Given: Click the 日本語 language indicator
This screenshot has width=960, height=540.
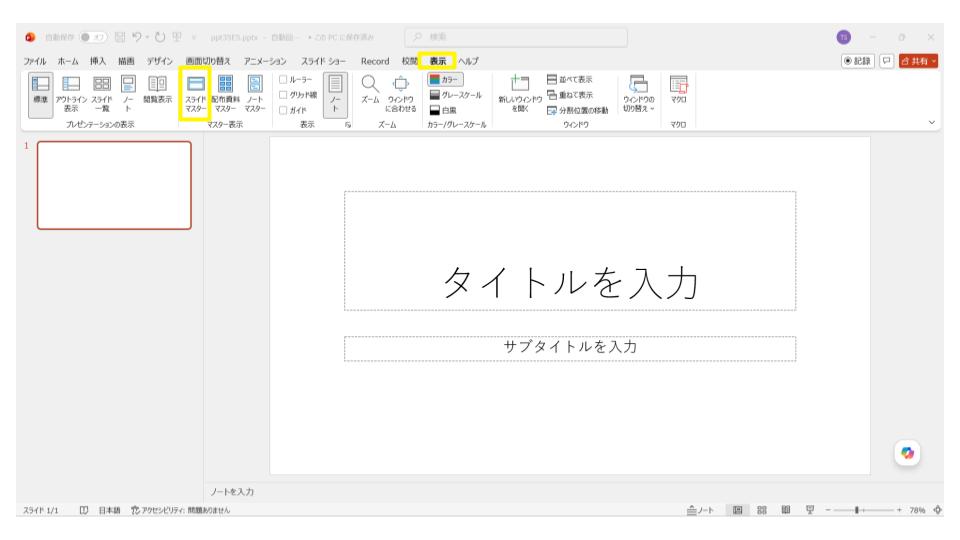Looking at the screenshot, I should pyautogui.click(x=110, y=510).
